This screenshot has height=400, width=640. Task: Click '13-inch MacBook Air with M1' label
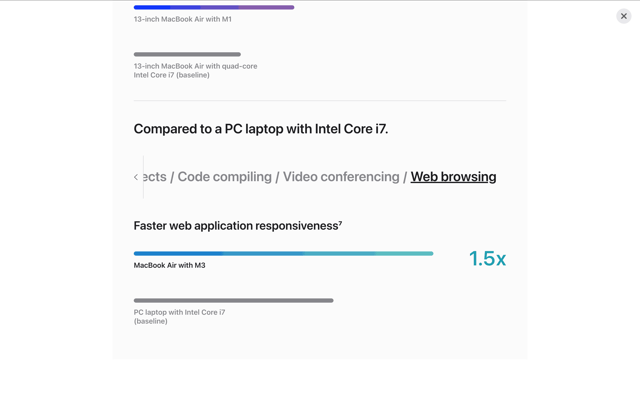[182, 19]
